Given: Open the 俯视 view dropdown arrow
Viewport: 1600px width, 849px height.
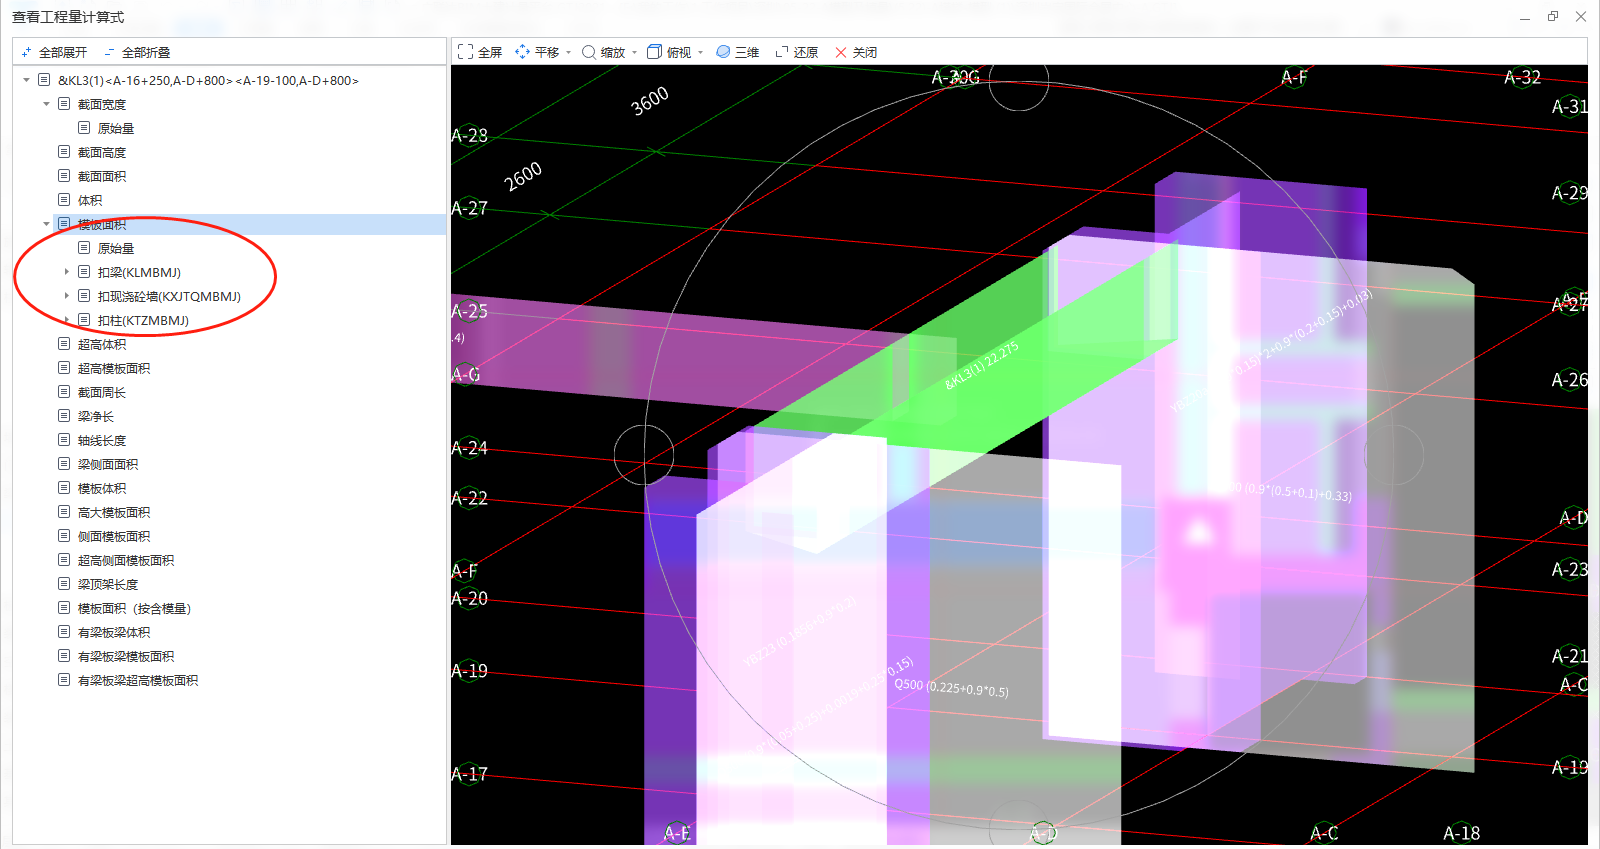Looking at the screenshot, I should [x=700, y=52].
